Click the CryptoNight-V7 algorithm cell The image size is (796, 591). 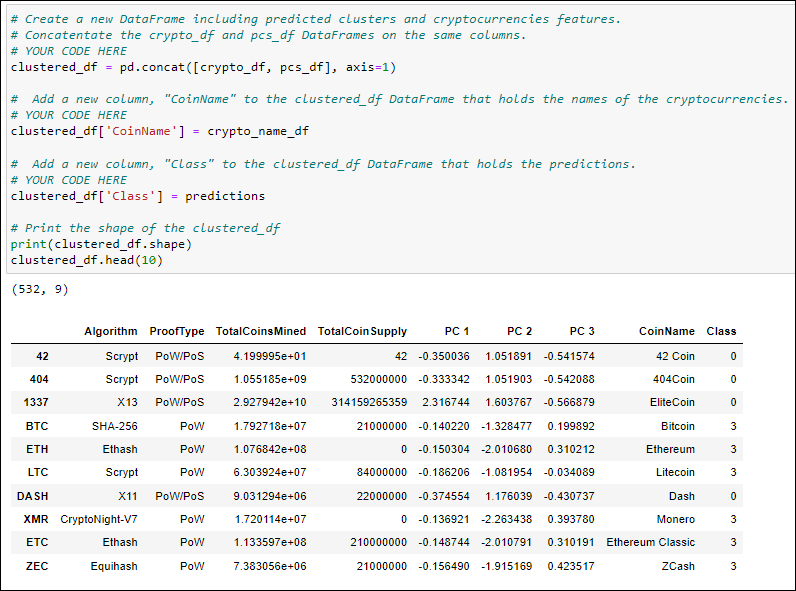click(x=99, y=519)
